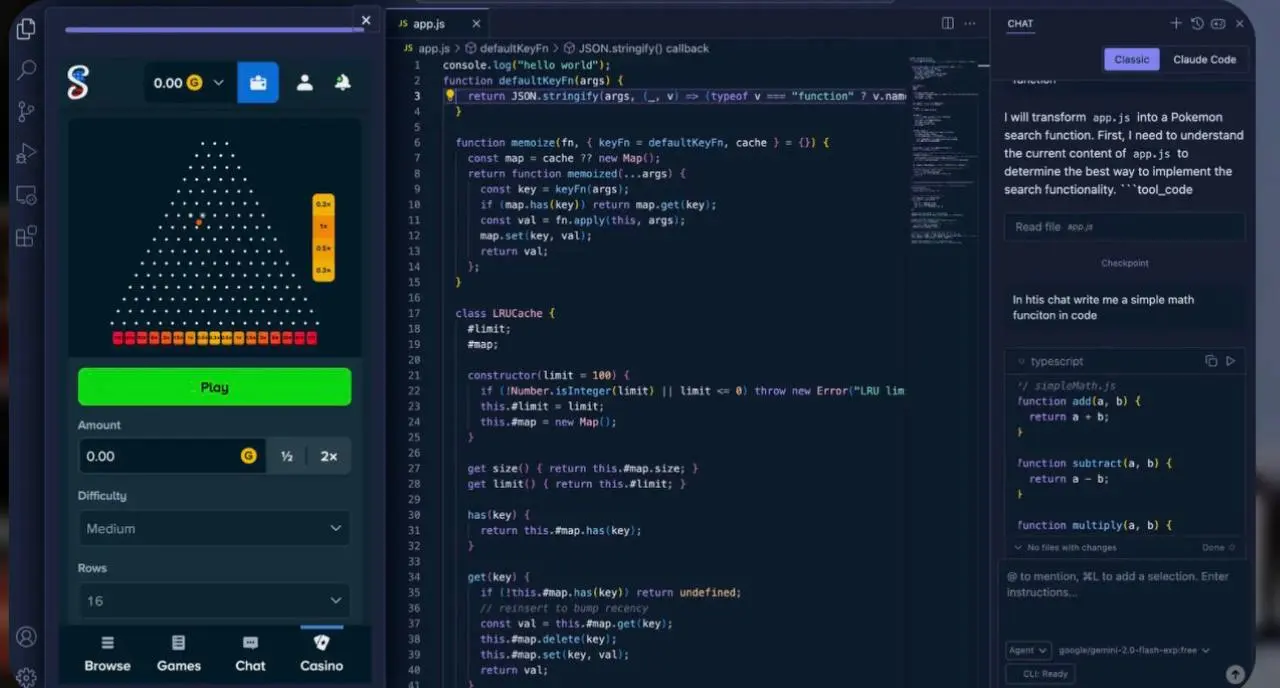Open the google/gemini-2.0-flash-exp model selector
The height and width of the screenshot is (688, 1280).
[x=1134, y=650]
